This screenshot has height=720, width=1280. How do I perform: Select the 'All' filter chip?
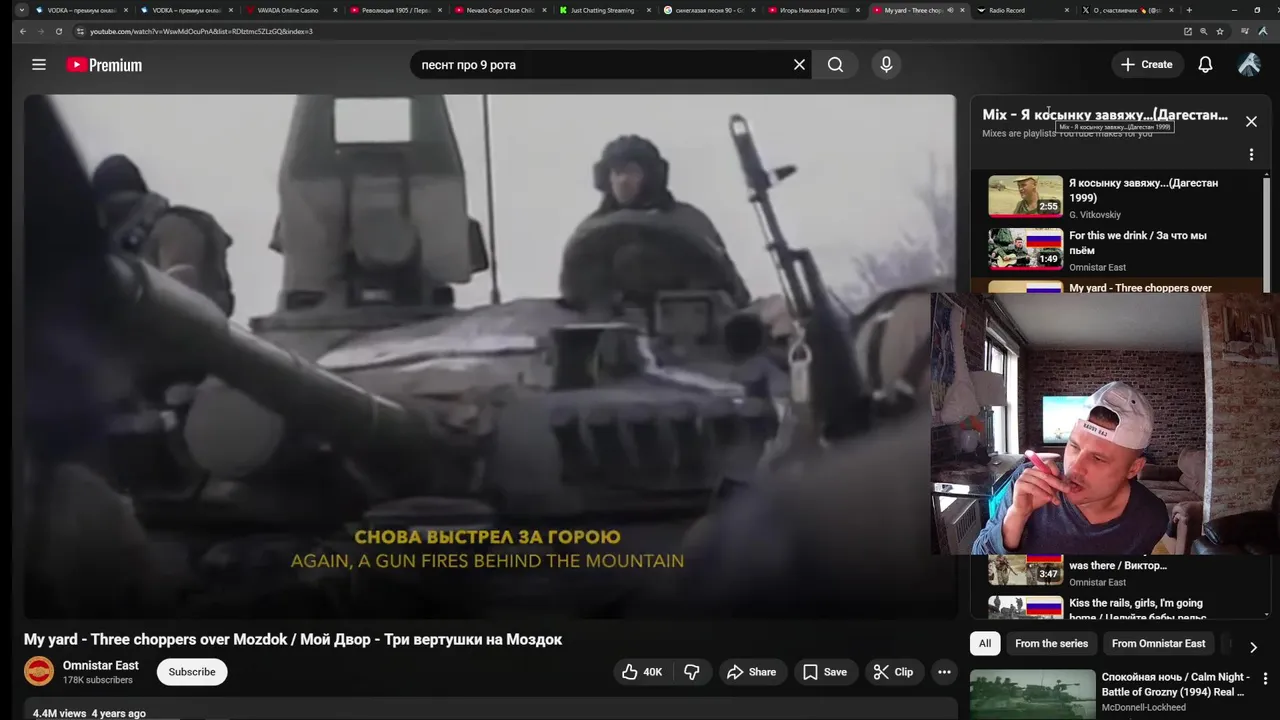click(x=985, y=644)
